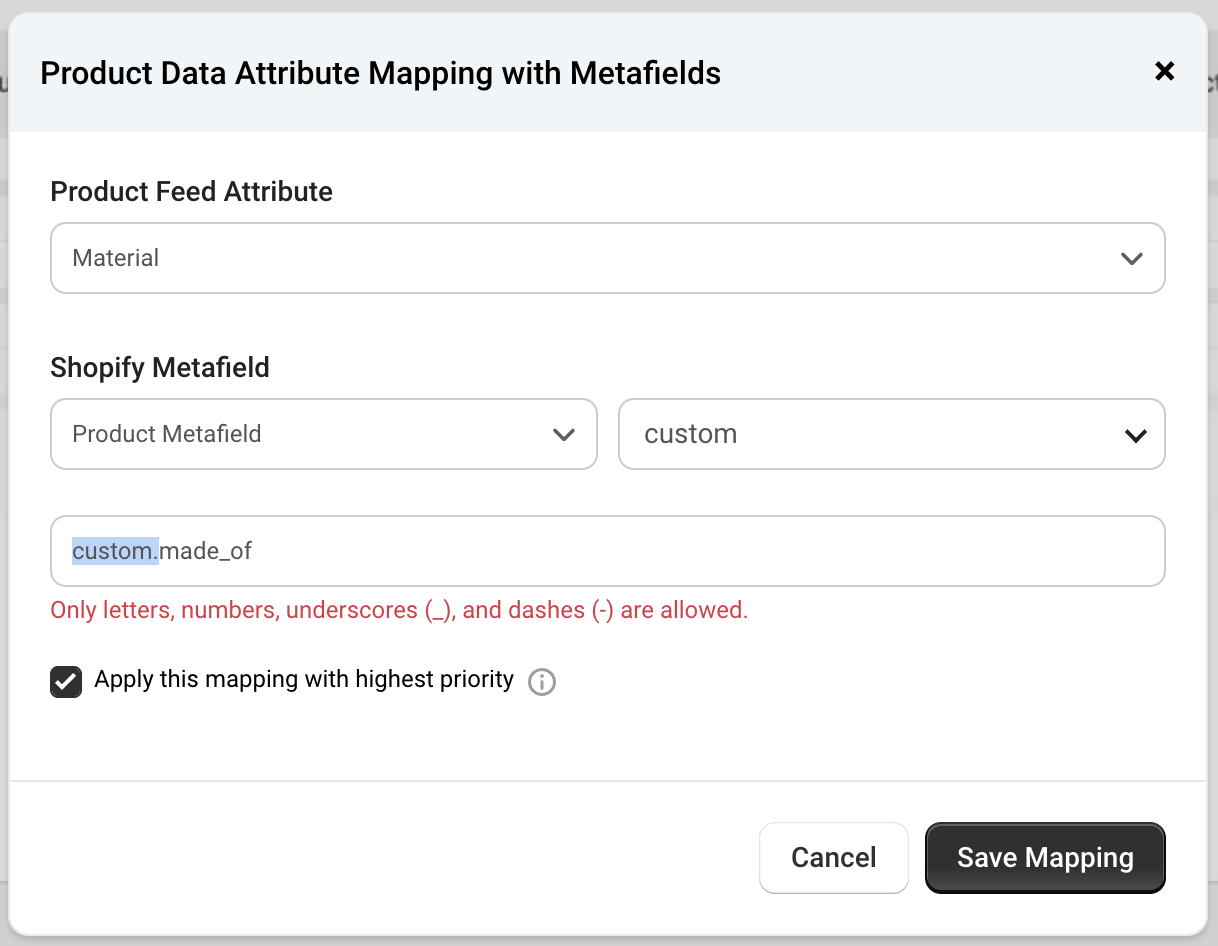Image resolution: width=1218 pixels, height=946 pixels.
Task: Click the info icon beside highest priority
Action: 541,682
